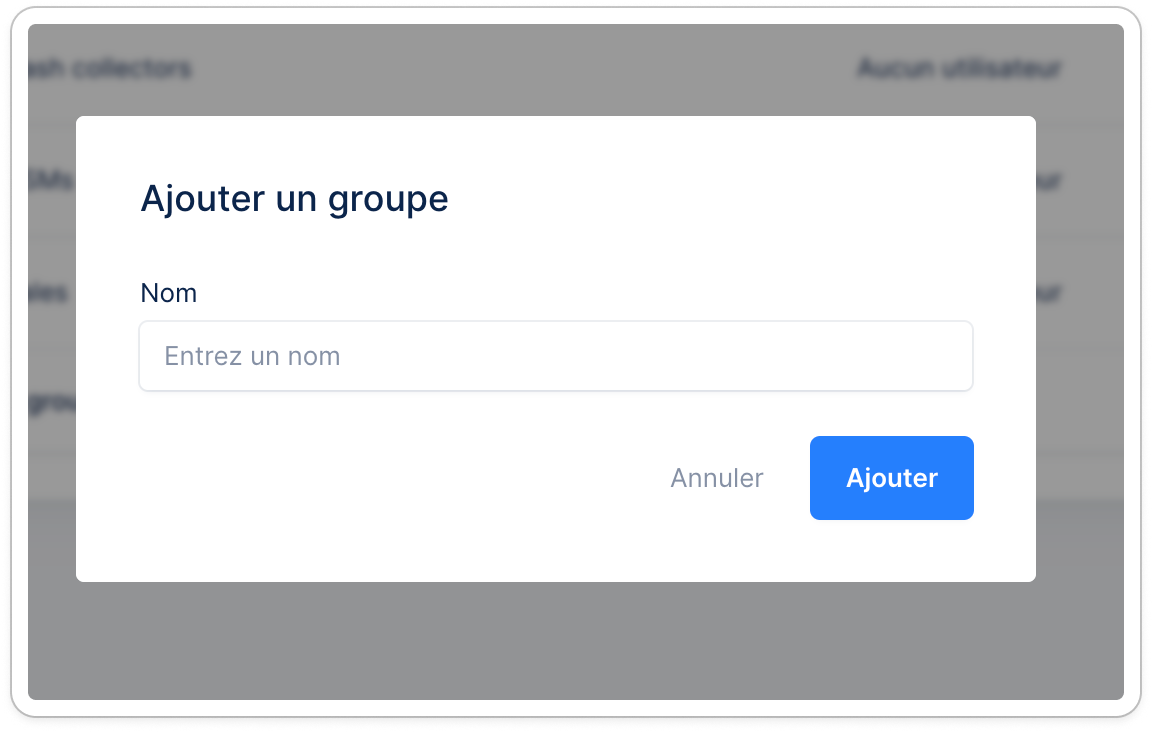Click the "Nom" field label
Viewport: 1152px width, 732px height.
click(x=169, y=293)
